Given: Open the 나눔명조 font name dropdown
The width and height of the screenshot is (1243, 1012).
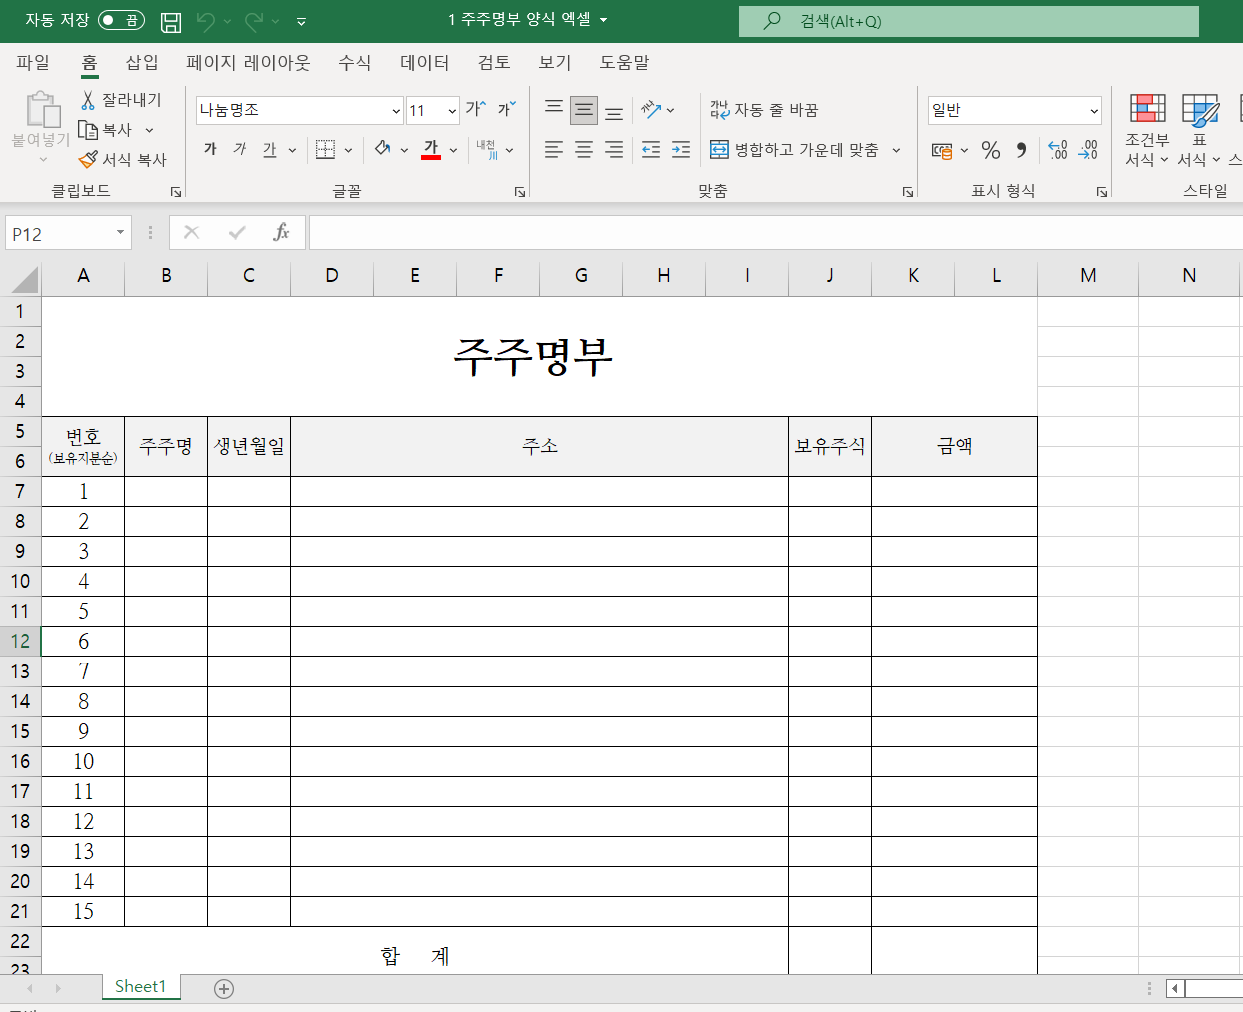Looking at the screenshot, I should 396,110.
